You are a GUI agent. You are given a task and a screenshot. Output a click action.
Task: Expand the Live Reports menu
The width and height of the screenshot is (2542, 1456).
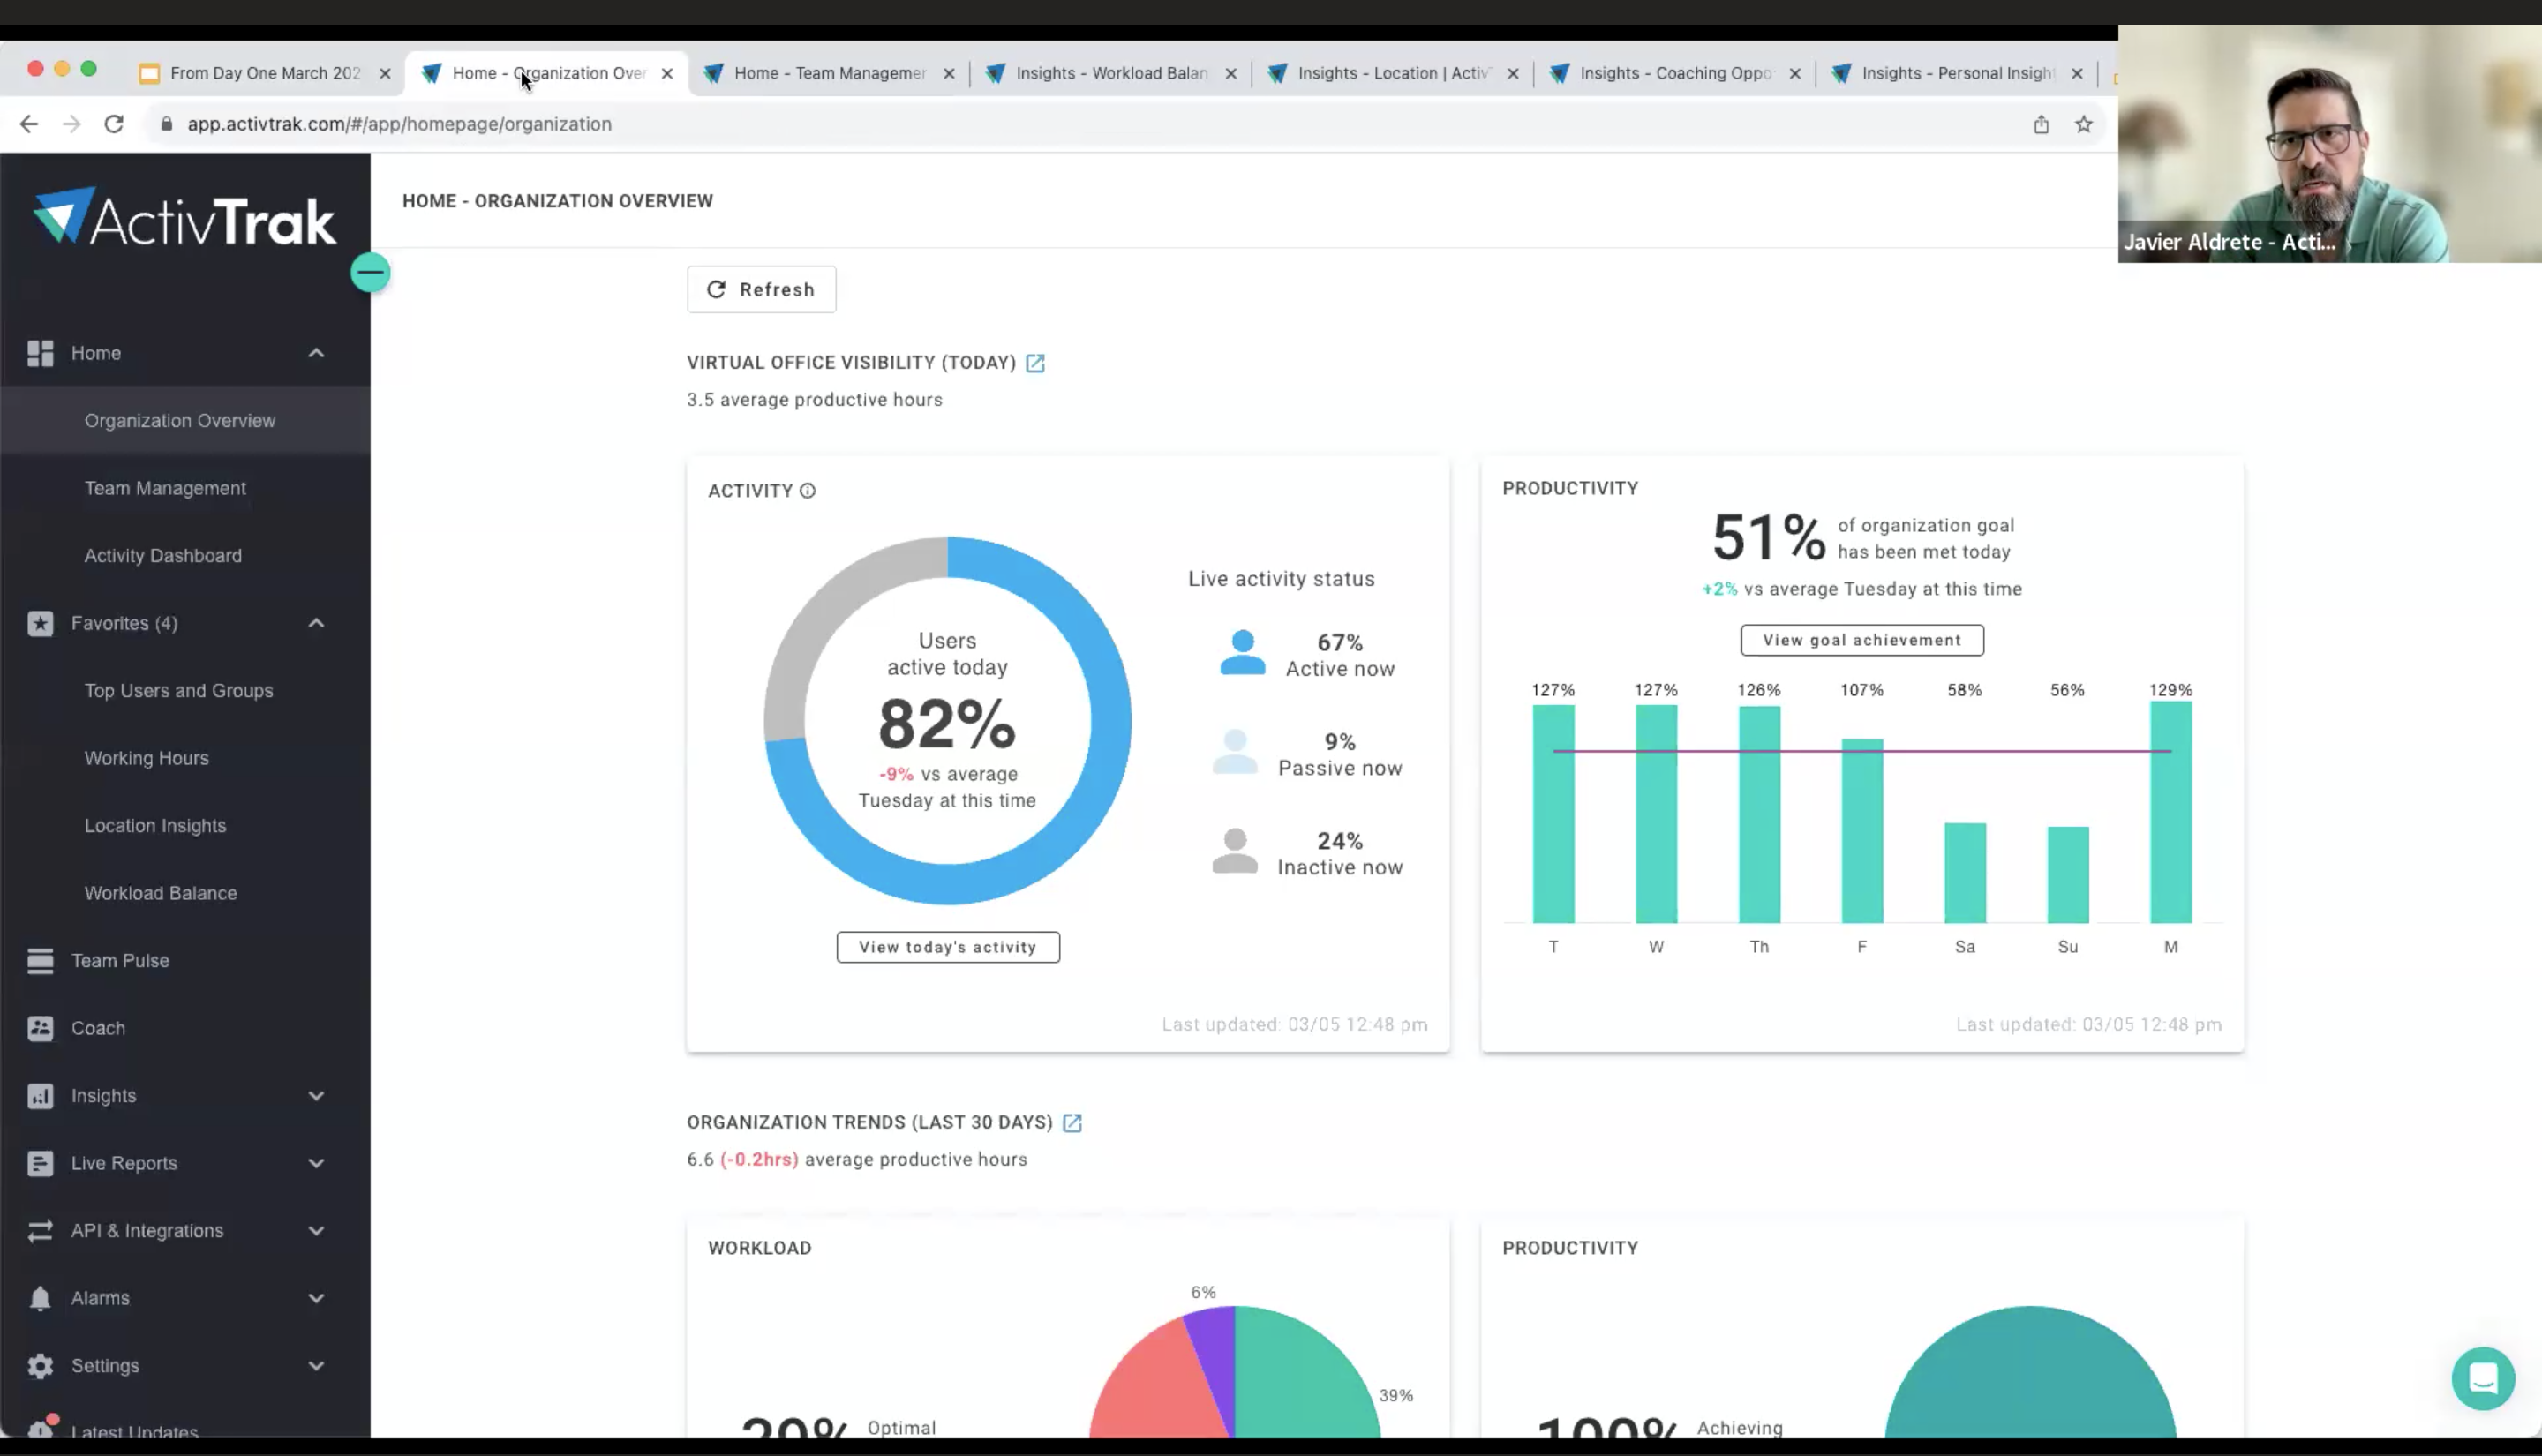(x=316, y=1163)
